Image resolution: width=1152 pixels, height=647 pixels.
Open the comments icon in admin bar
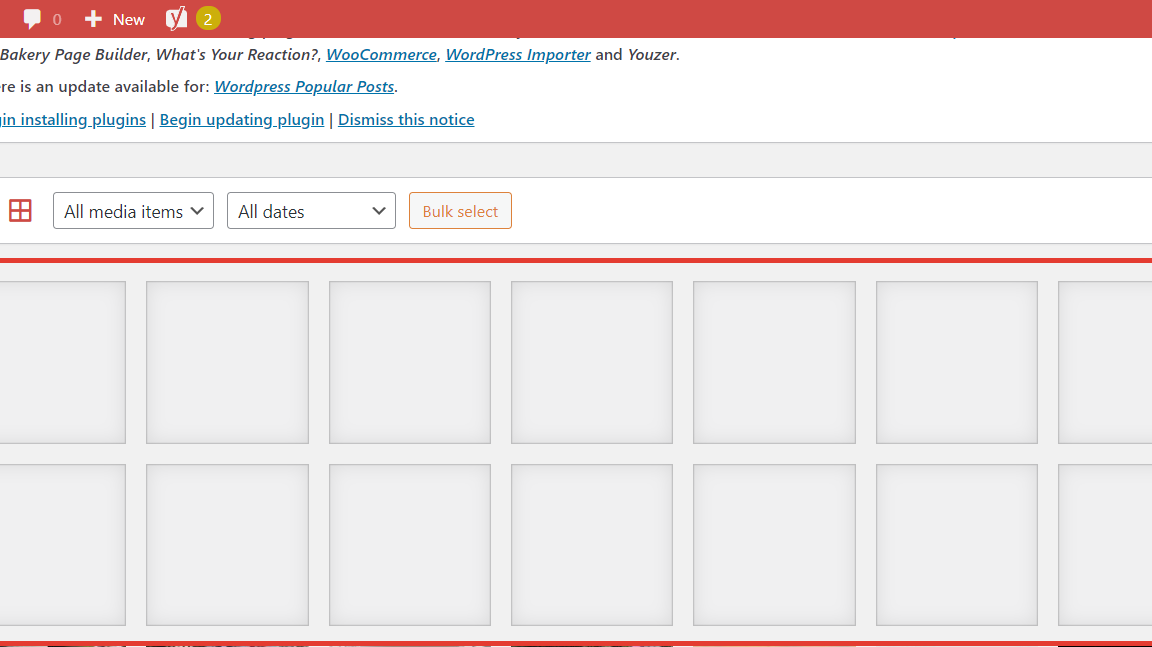33,19
